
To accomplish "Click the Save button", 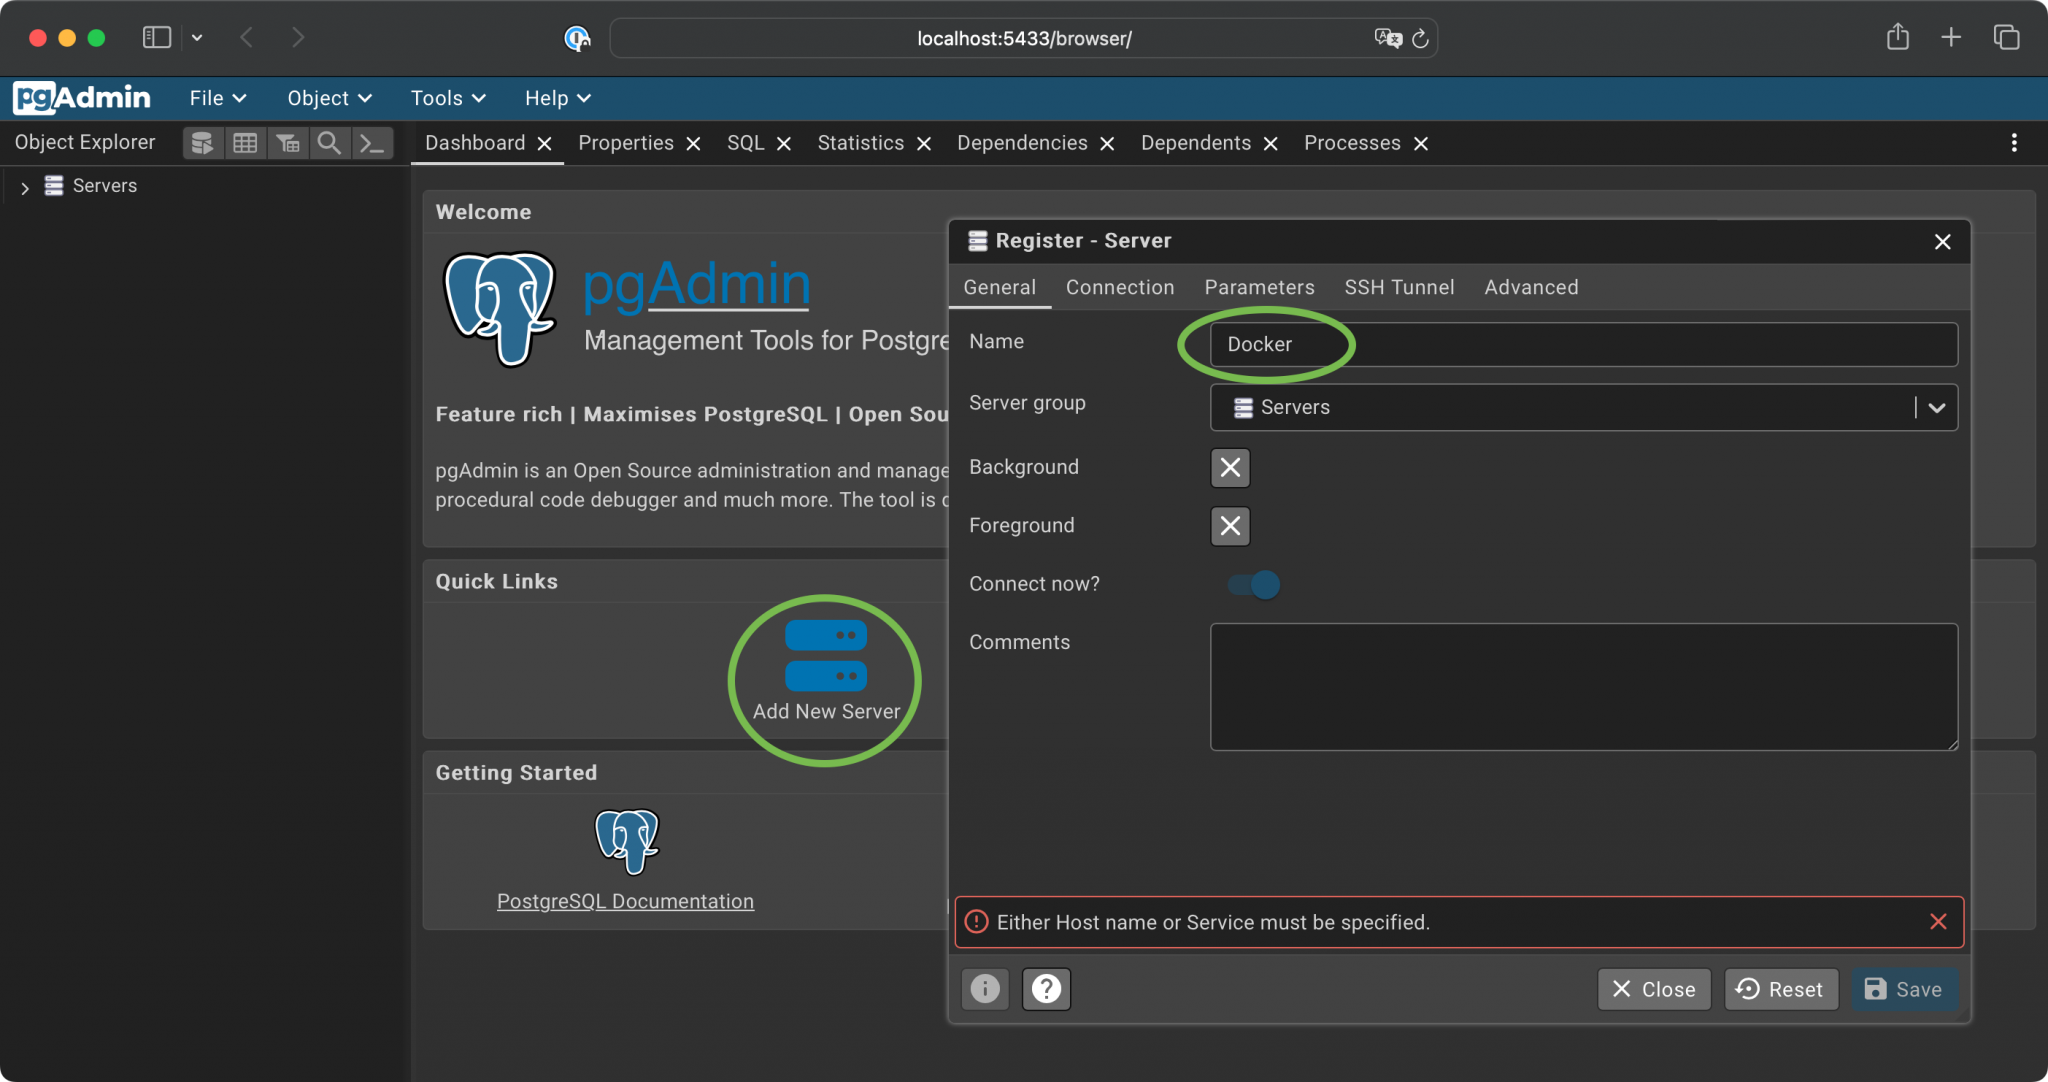I will coord(1904,989).
